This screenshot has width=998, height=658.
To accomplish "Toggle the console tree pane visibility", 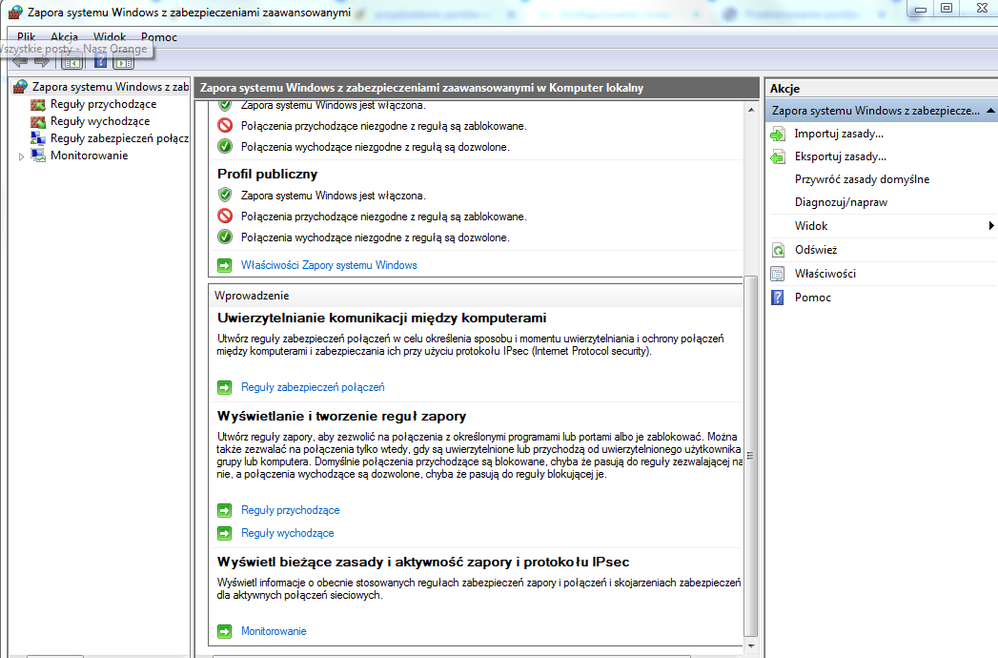I will pos(71,61).
